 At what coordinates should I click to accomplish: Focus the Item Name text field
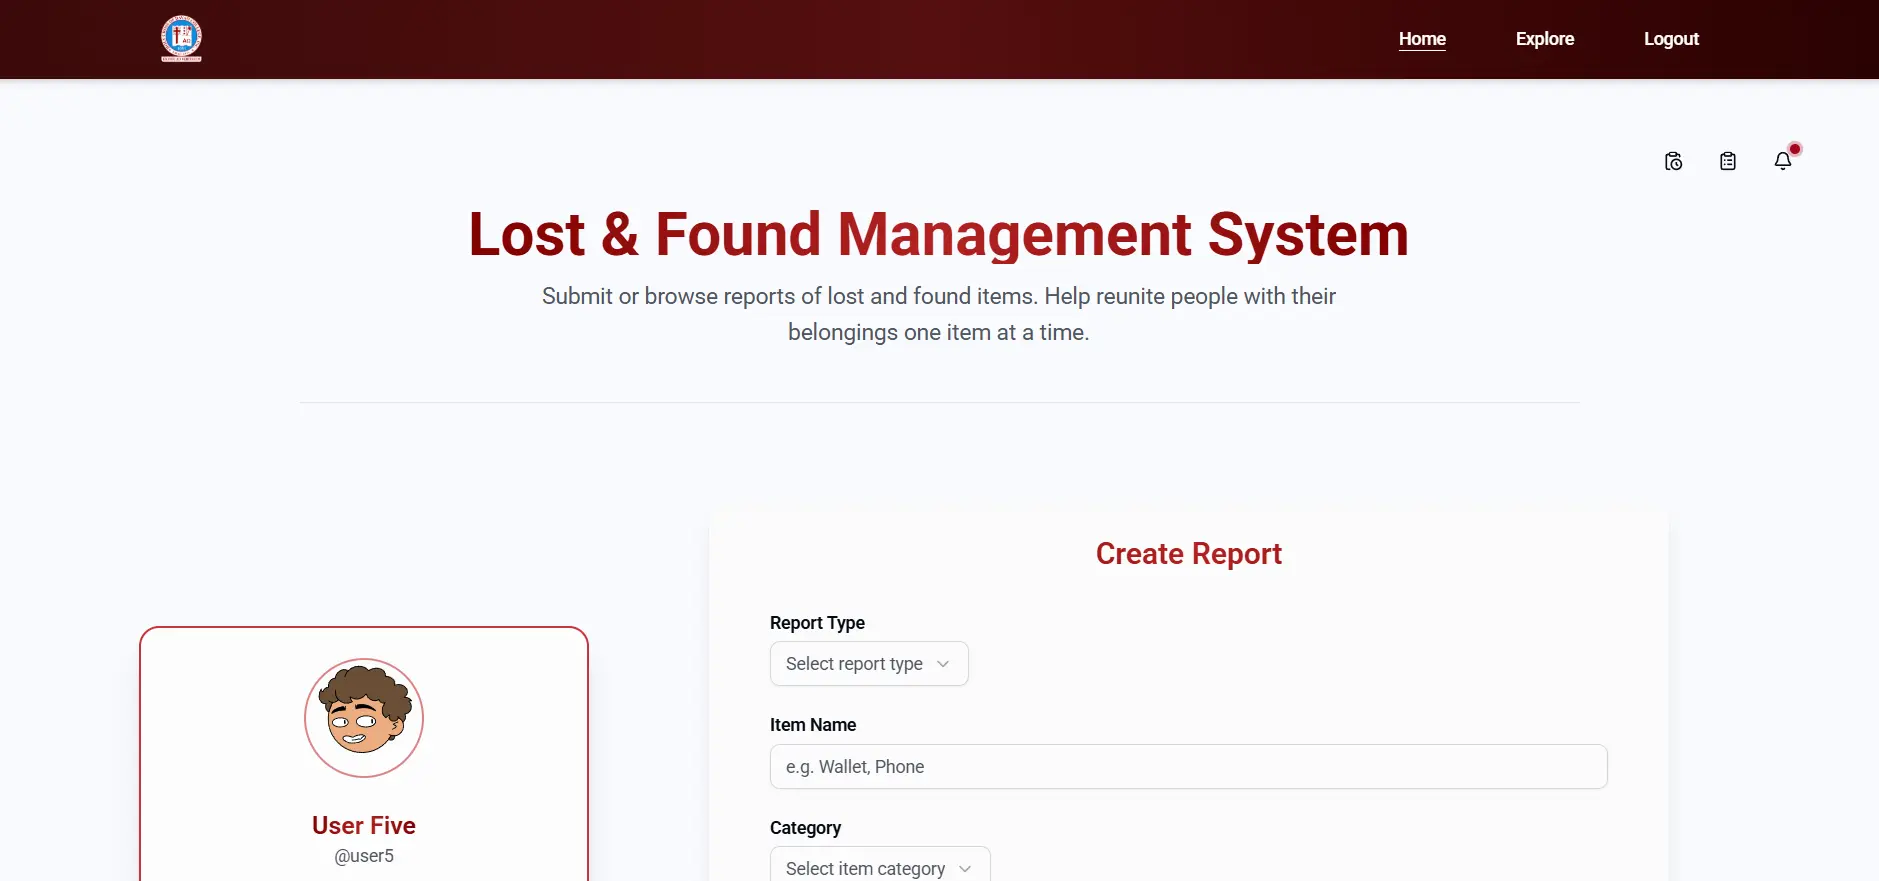tap(1188, 767)
